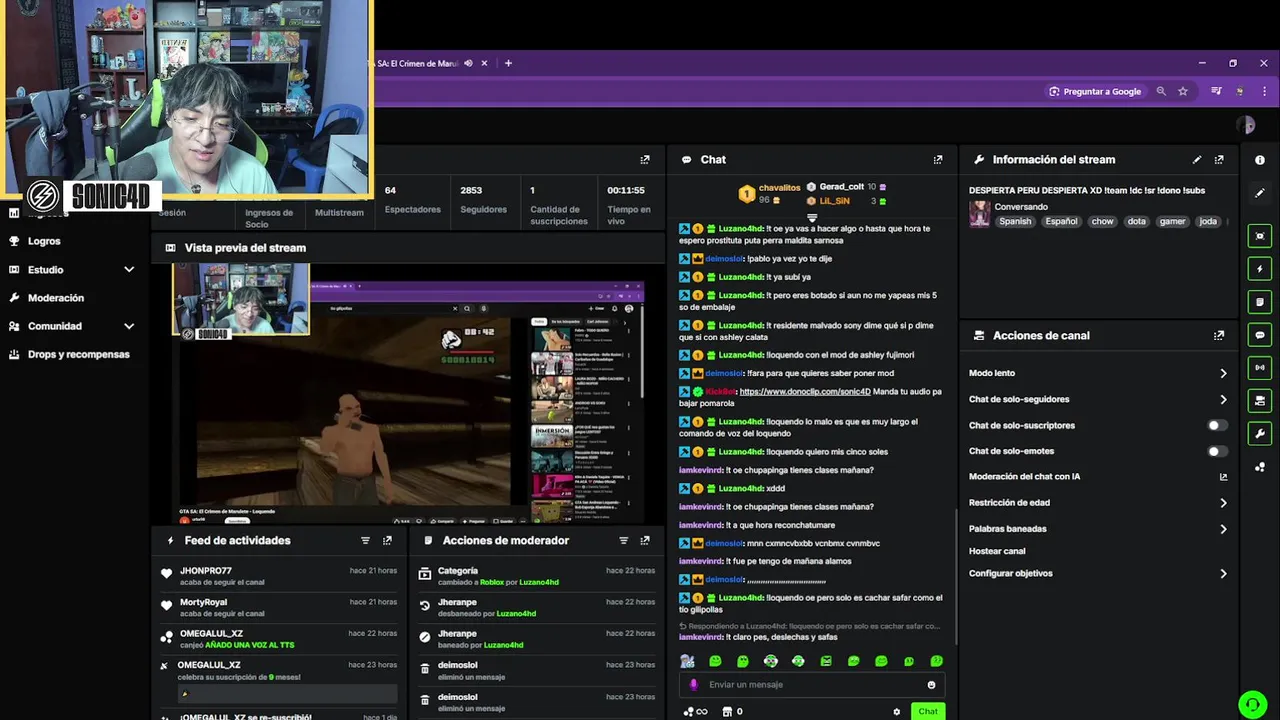Open the user avatar at top right
This screenshot has width=1280, height=720.
click(x=1245, y=125)
